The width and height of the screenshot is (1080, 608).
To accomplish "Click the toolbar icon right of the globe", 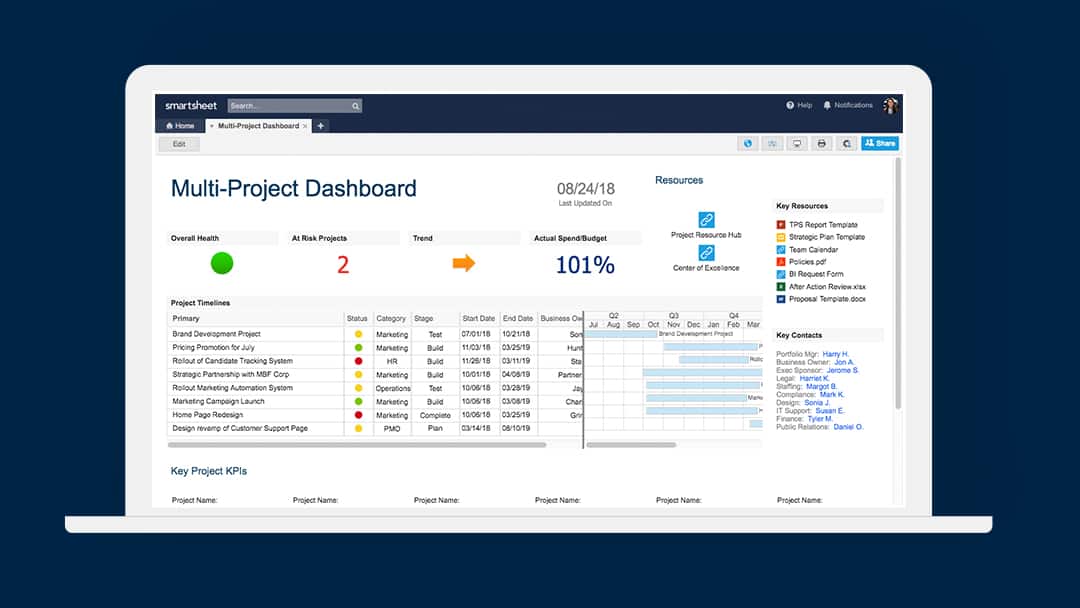I will 772,143.
